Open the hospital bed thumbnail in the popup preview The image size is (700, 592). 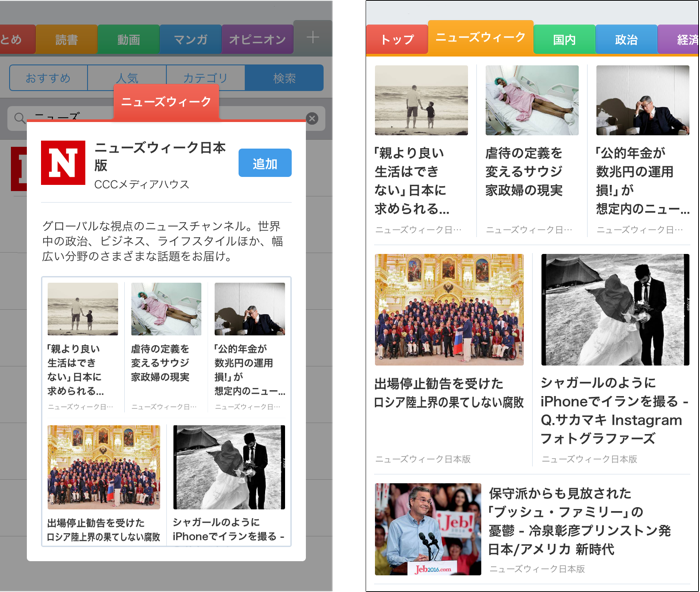[166, 309]
